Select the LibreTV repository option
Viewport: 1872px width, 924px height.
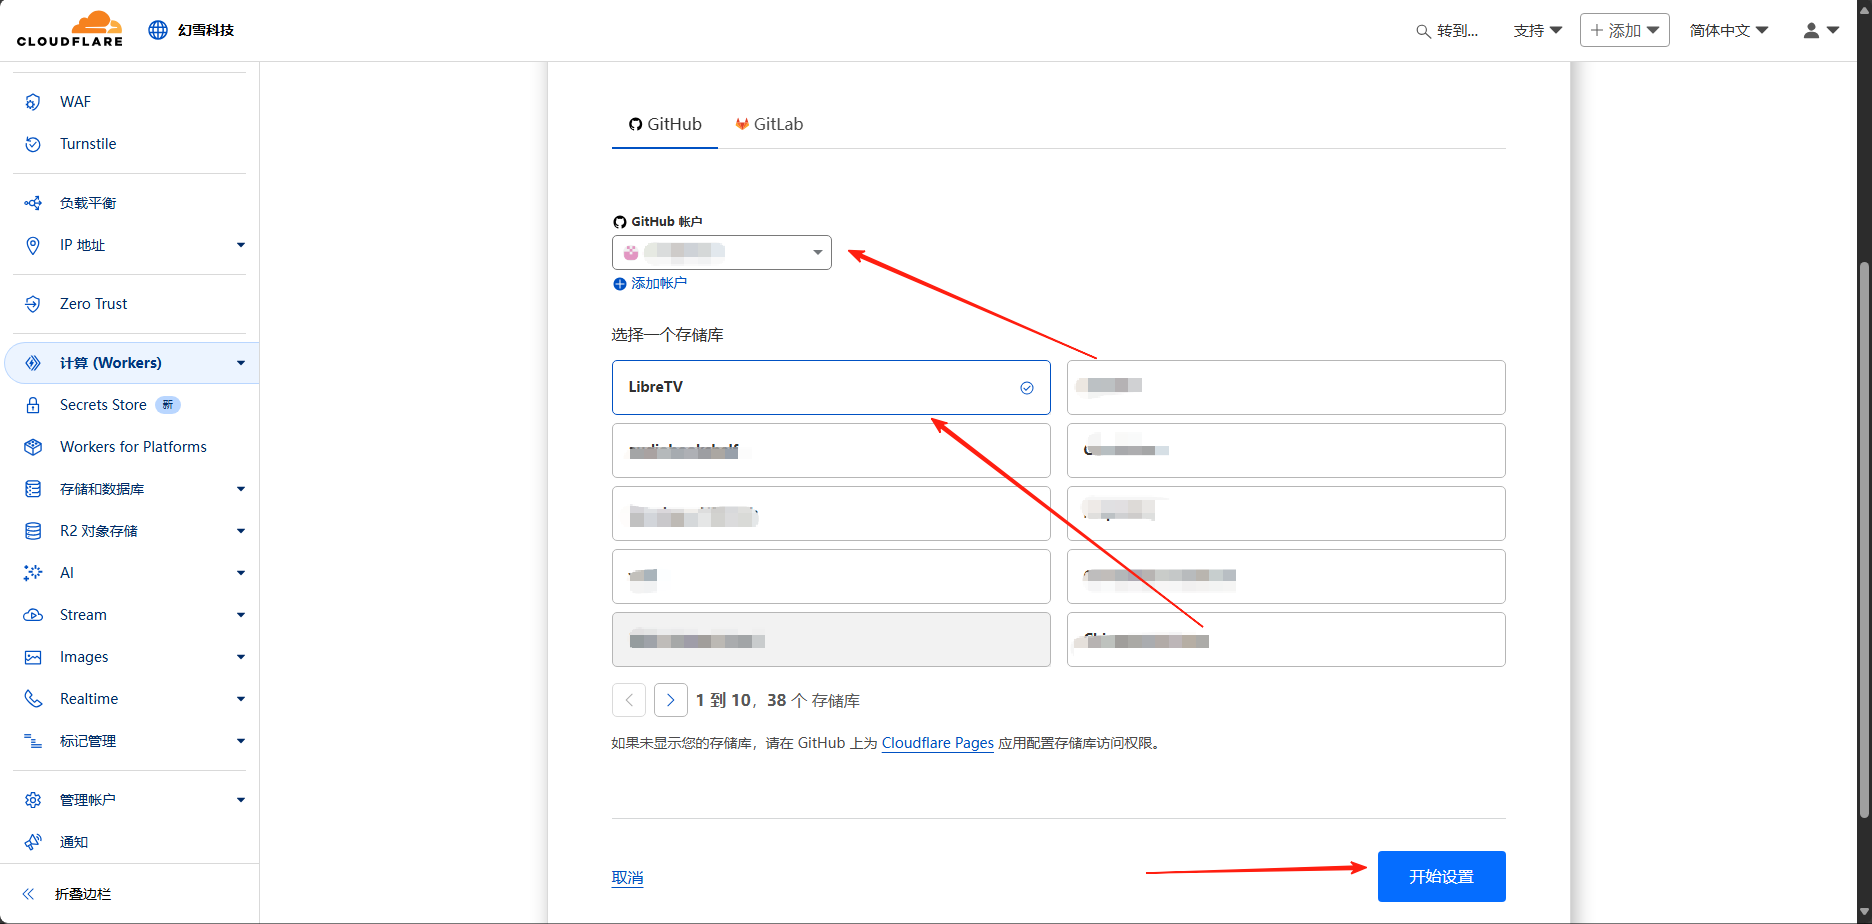[x=831, y=387]
